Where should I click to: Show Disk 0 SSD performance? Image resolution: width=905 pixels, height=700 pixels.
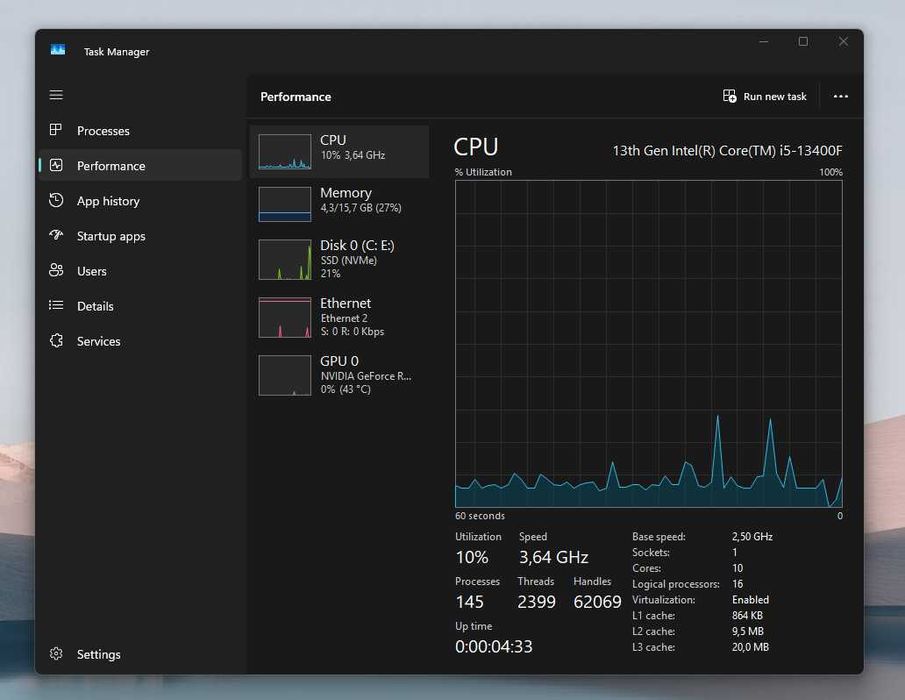click(340, 259)
